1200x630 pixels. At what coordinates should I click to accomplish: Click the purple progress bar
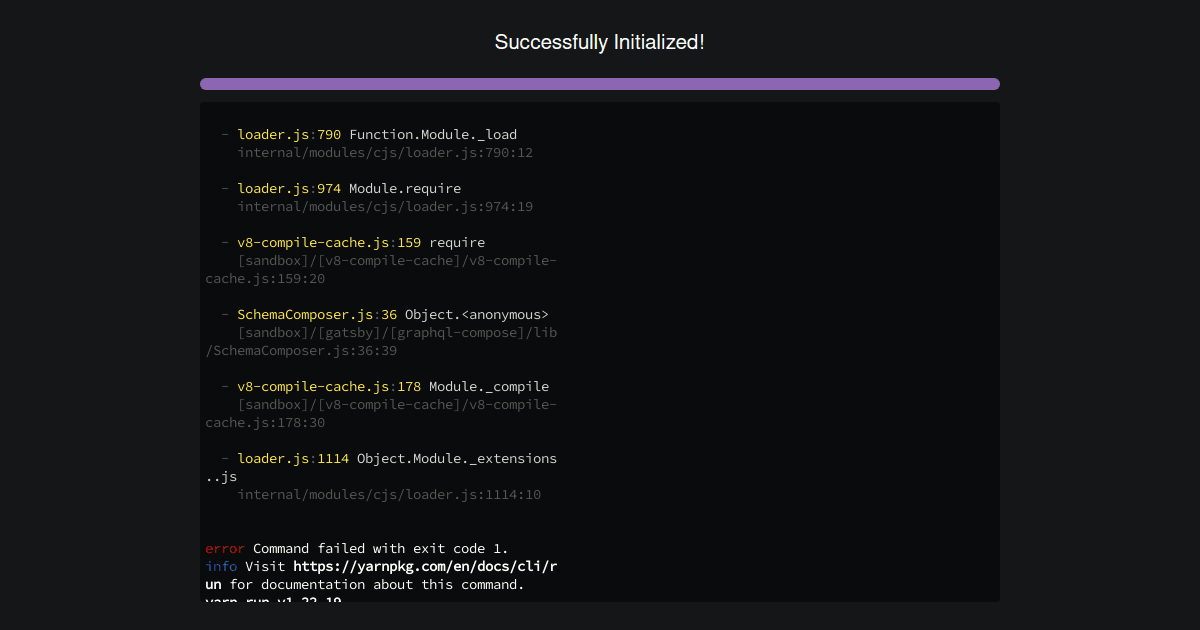tap(600, 84)
